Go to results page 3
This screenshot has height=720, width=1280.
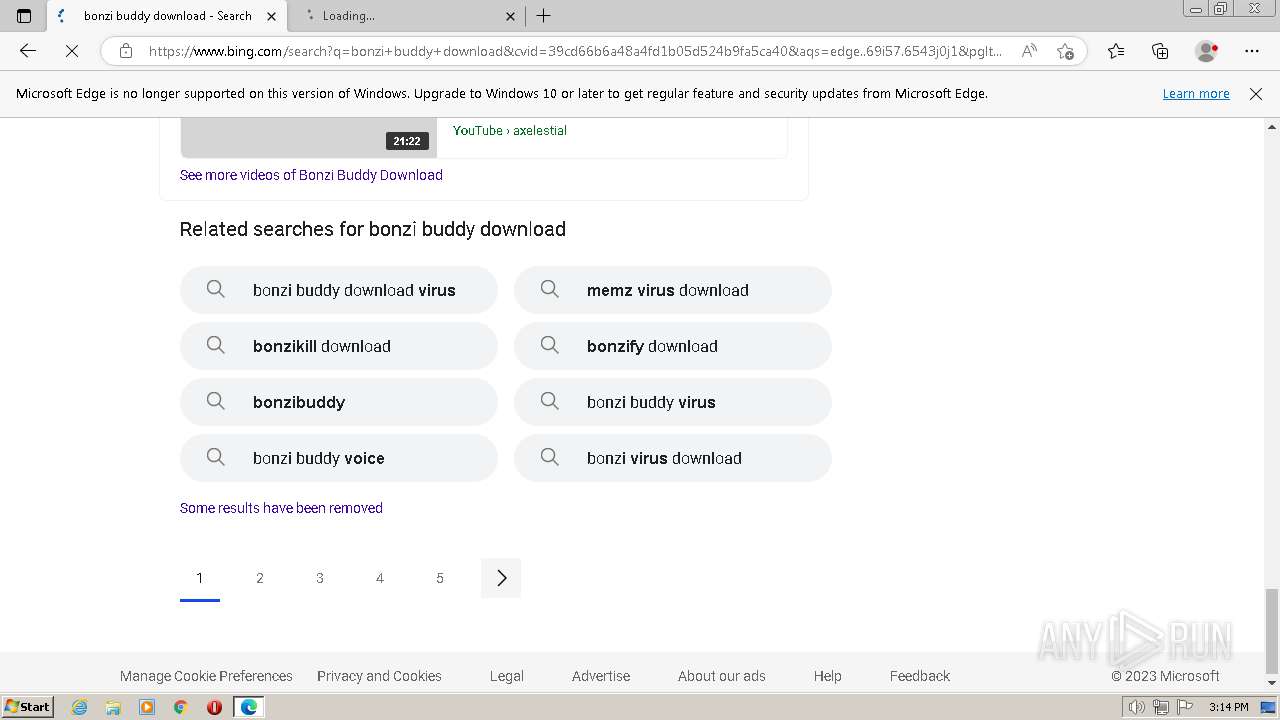click(320, 578)
